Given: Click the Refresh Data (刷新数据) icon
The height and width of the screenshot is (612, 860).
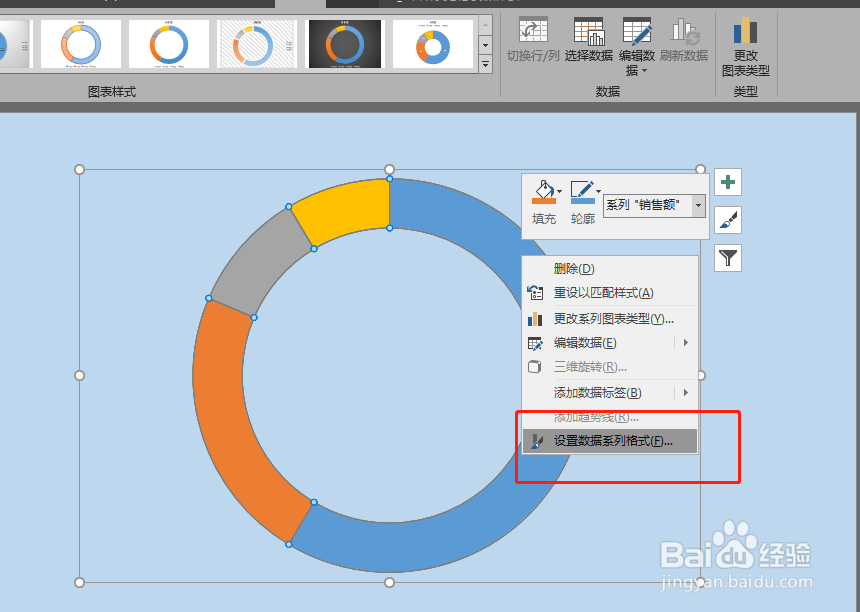Looking at the screenshot, I should click(684, 31).
